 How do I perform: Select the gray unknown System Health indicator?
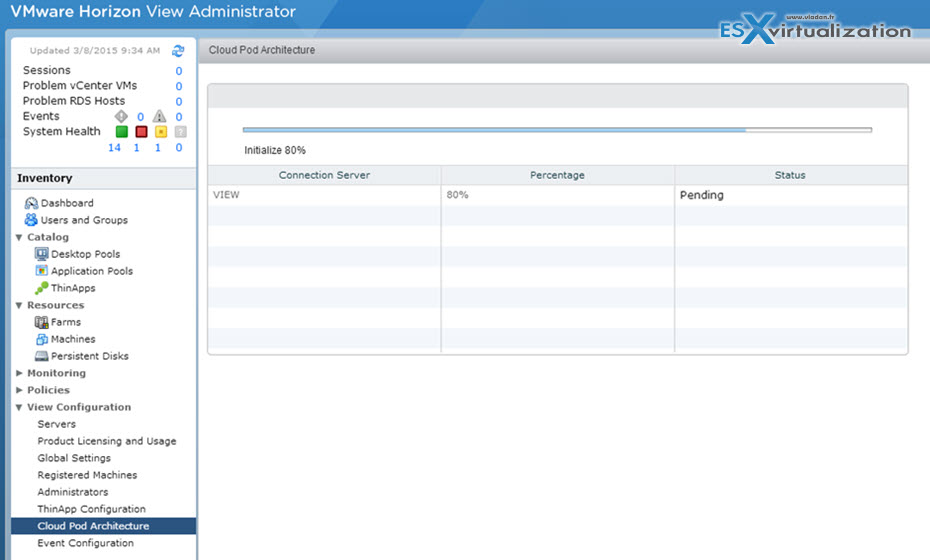(181, 132)
